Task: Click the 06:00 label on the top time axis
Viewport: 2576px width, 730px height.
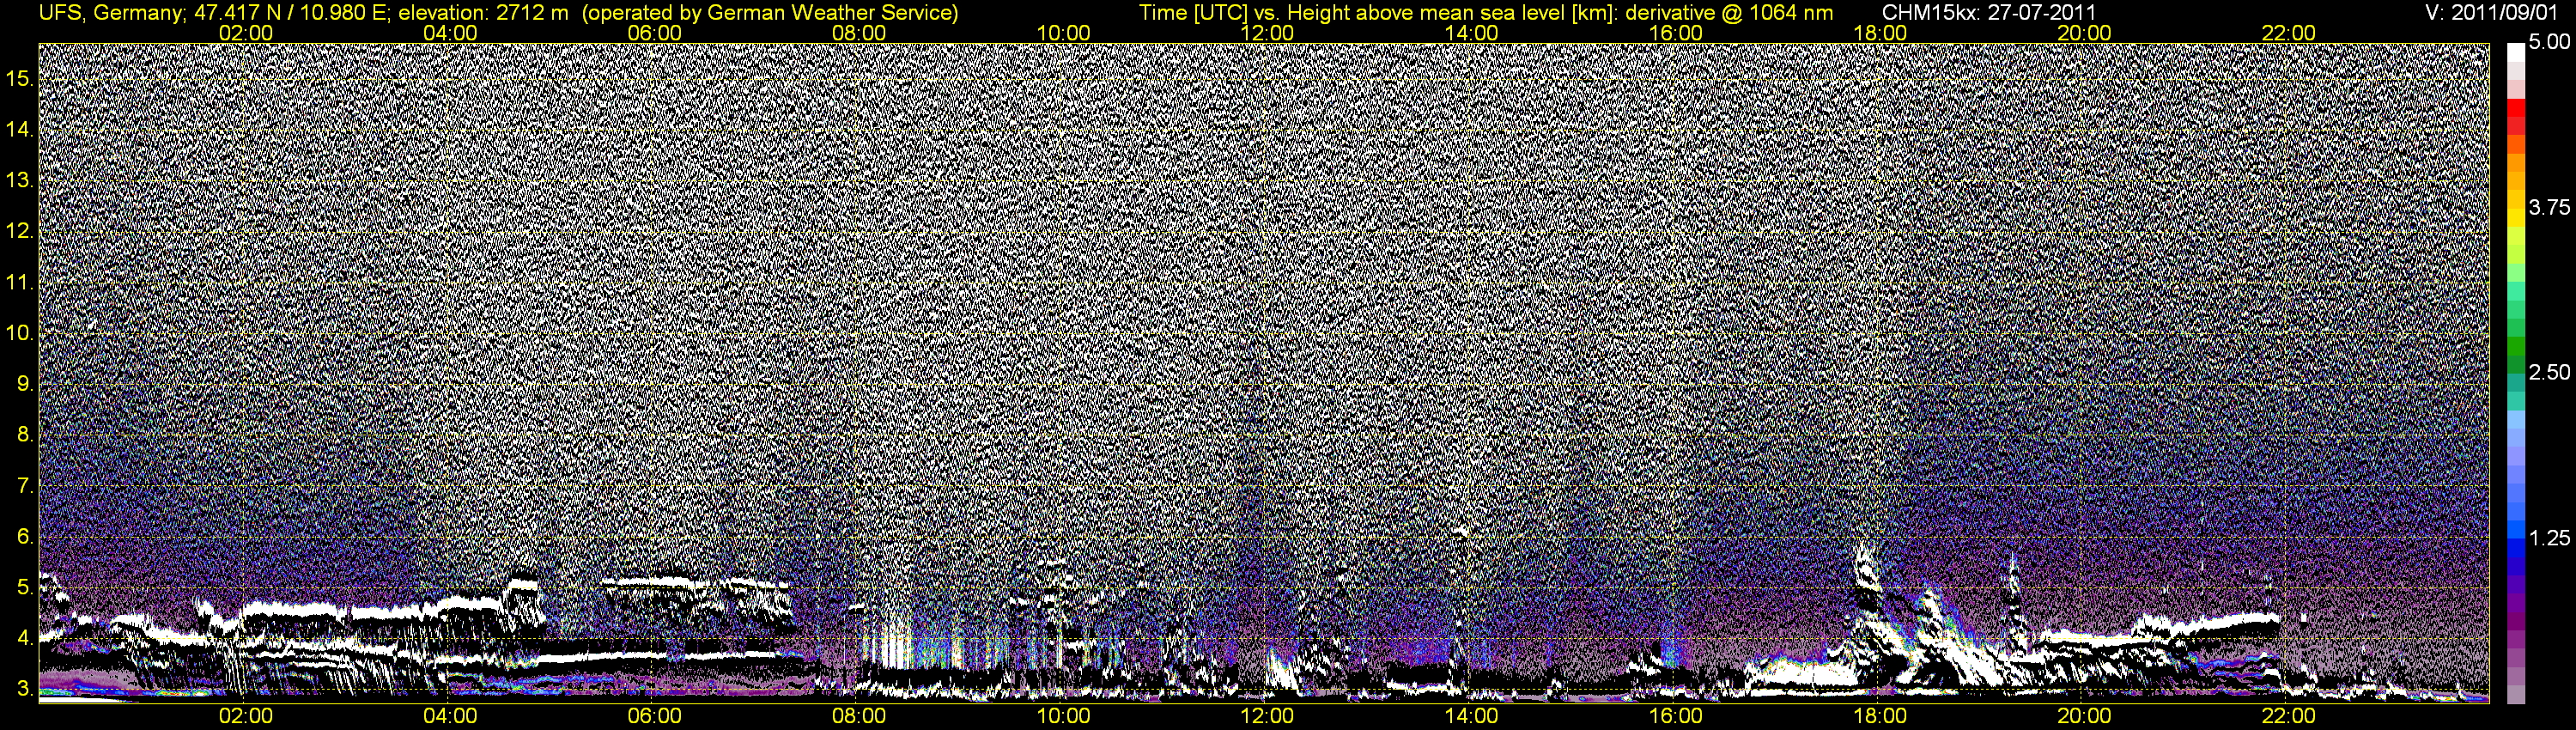Action: tap(655, 33)
